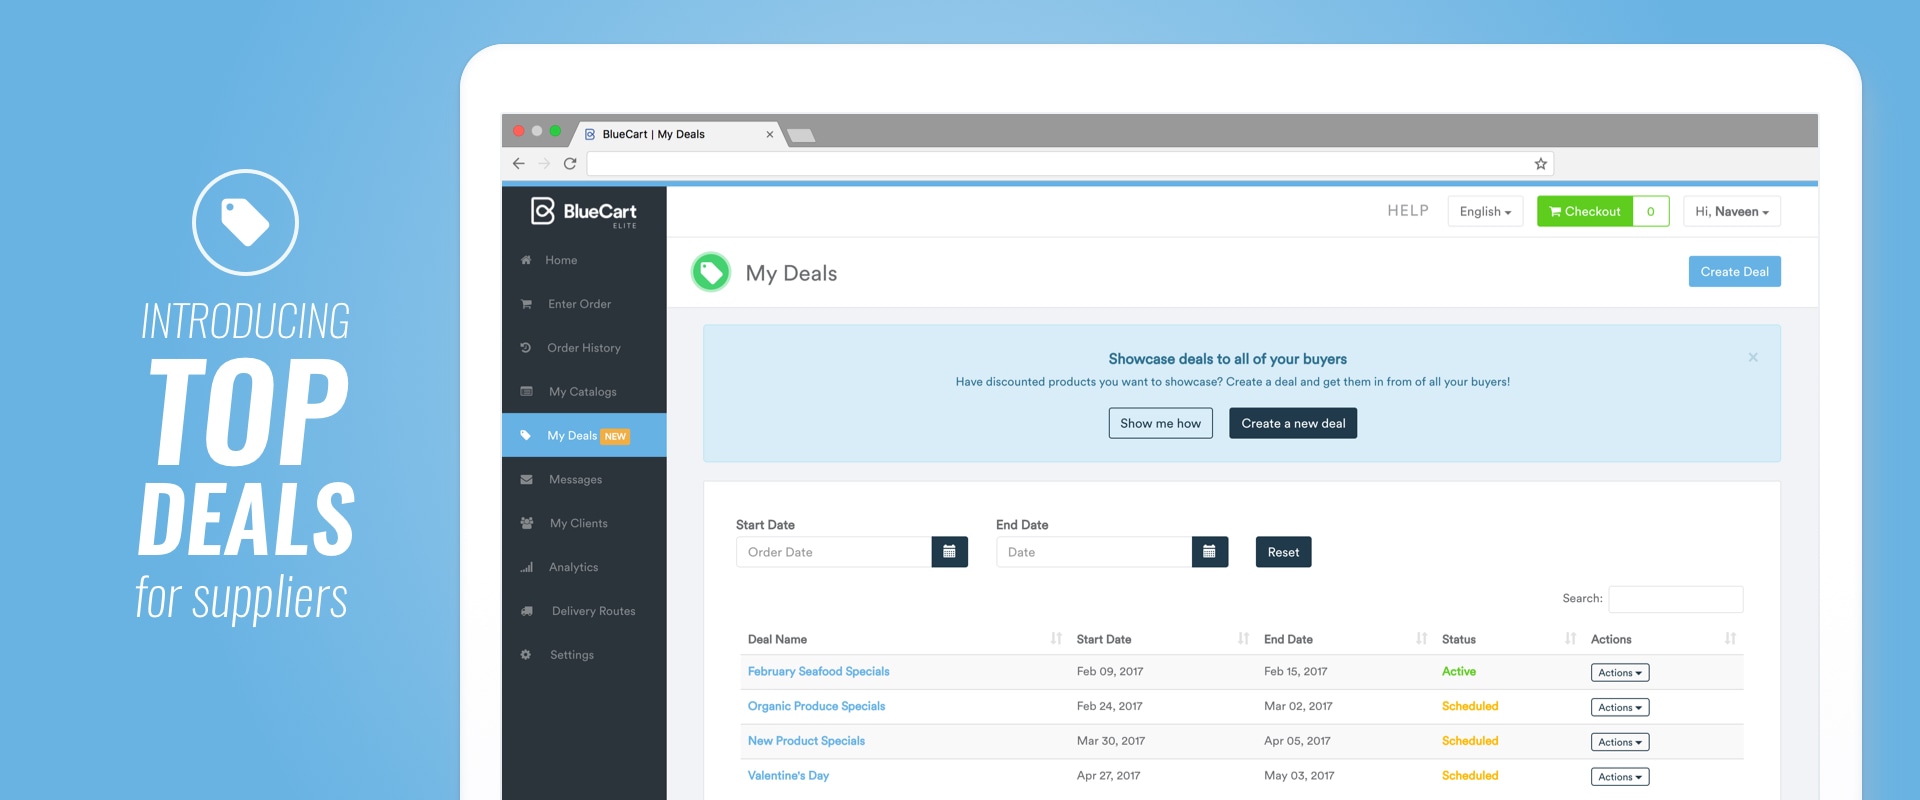Sort by Deal Name column arrows
The height and width of the screenshot is (800, 1920).
pos(1056,638)
